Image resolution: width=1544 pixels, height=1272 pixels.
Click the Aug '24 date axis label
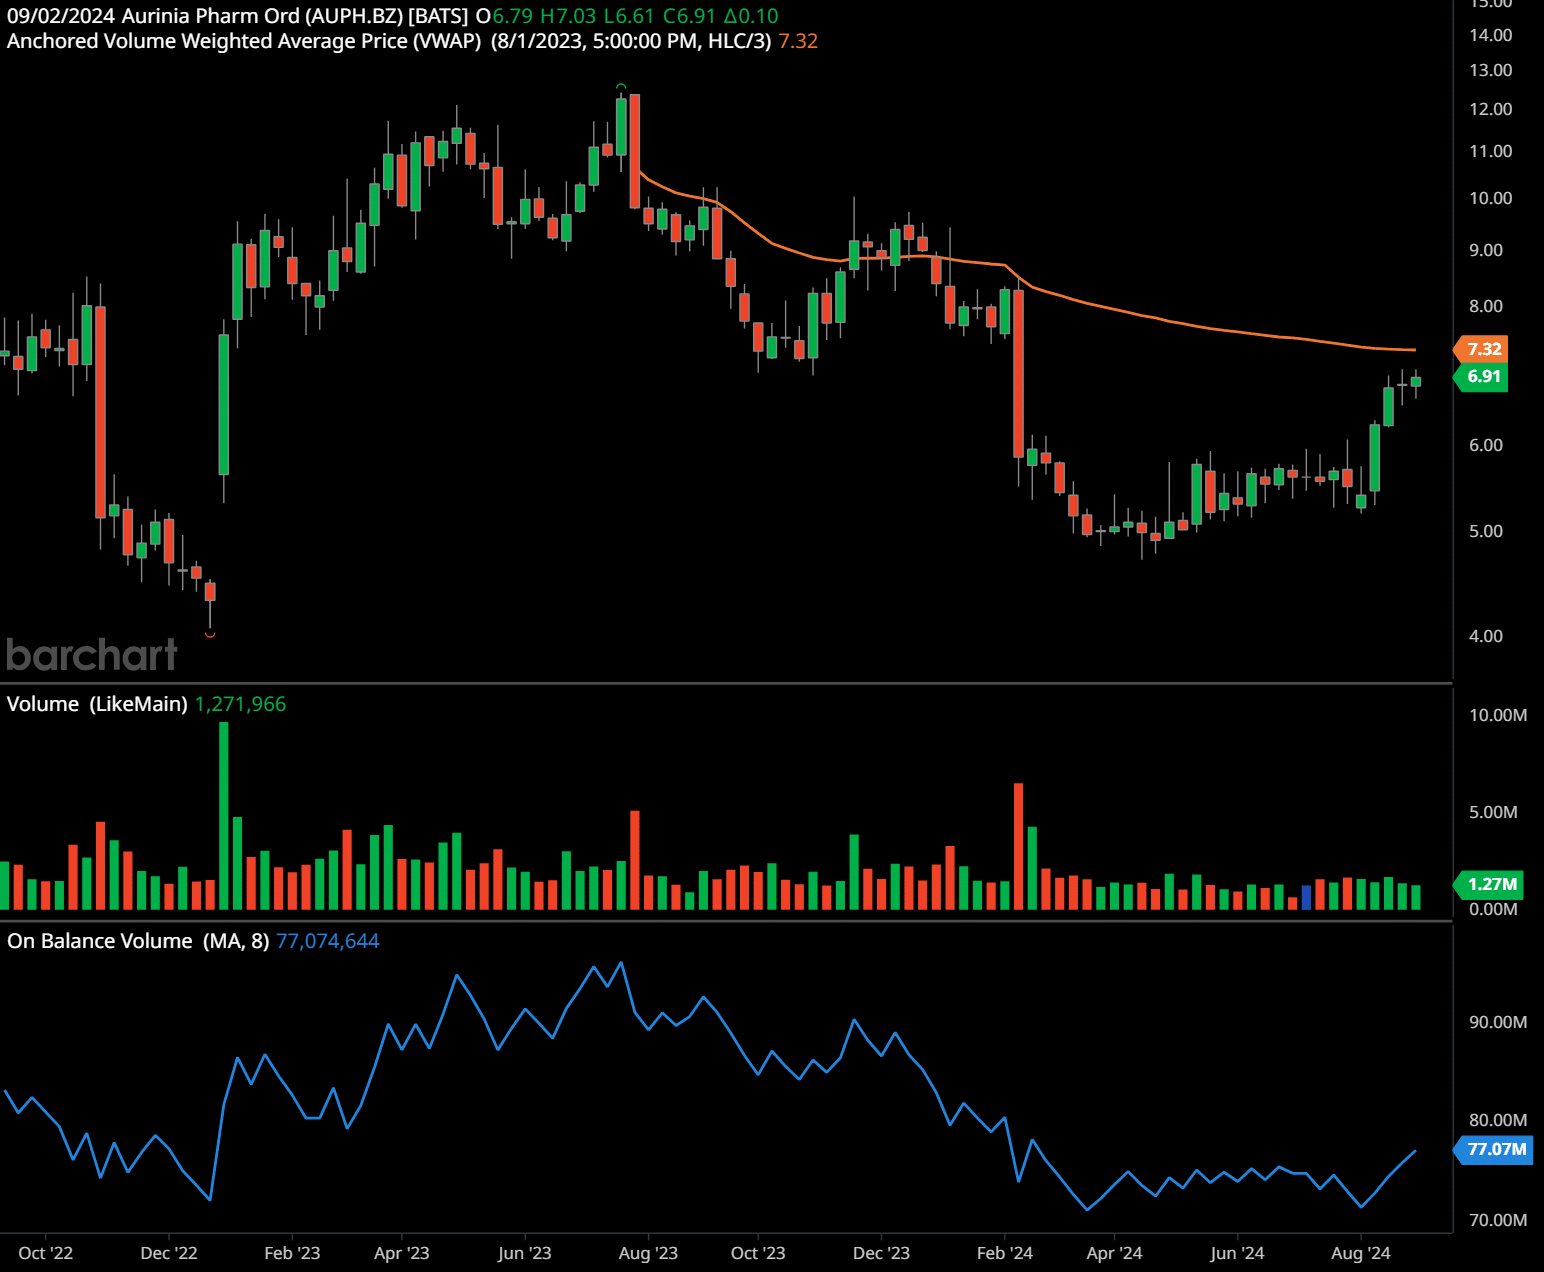pyautogui.click(x=1361, y=1253)
